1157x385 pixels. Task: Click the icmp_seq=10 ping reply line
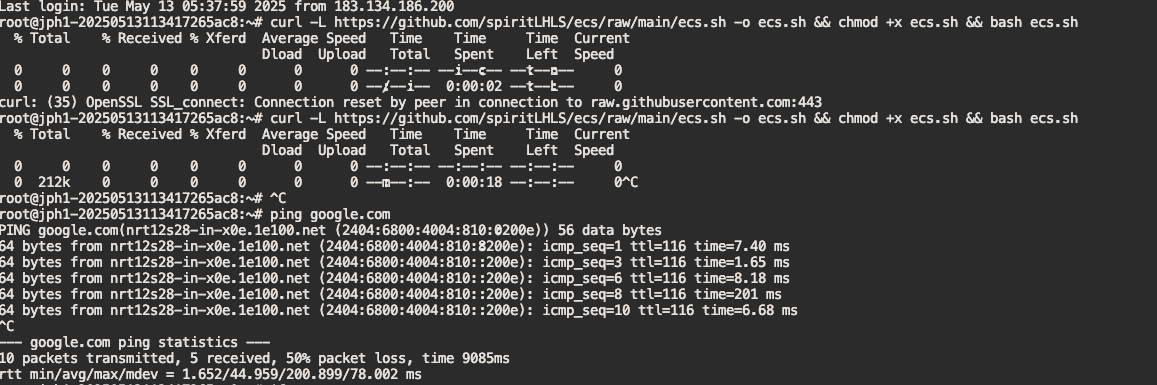[x=398, y=310]
